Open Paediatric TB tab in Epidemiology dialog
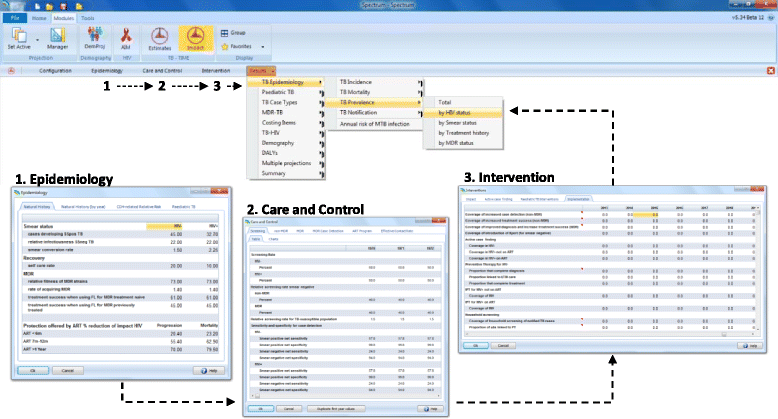Screen dimensions: 778x419 pos(184,207)
